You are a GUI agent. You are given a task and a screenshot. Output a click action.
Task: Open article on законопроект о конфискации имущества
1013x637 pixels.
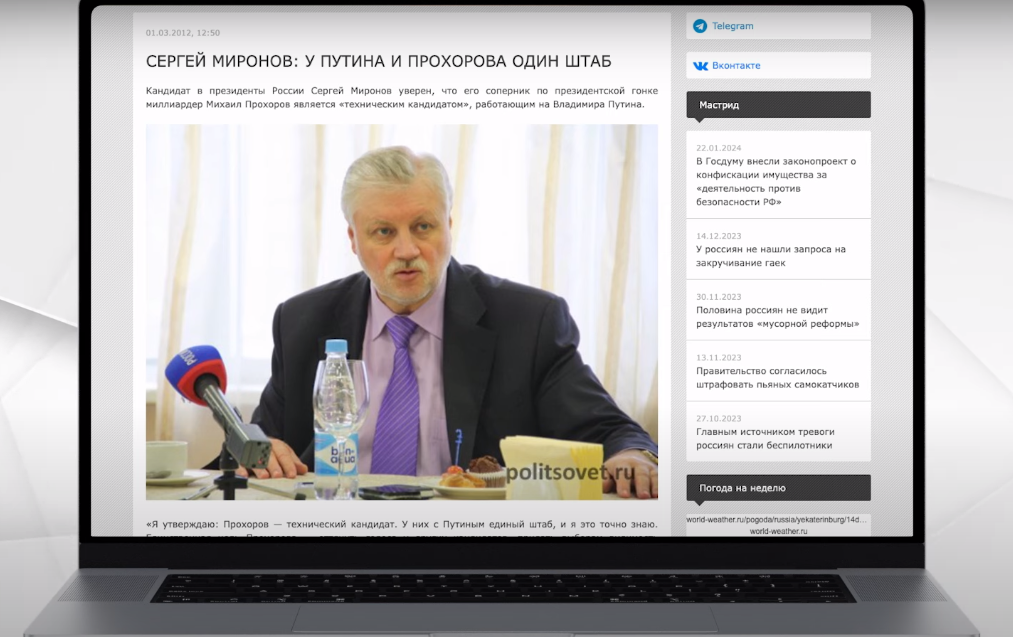(776, 182)
